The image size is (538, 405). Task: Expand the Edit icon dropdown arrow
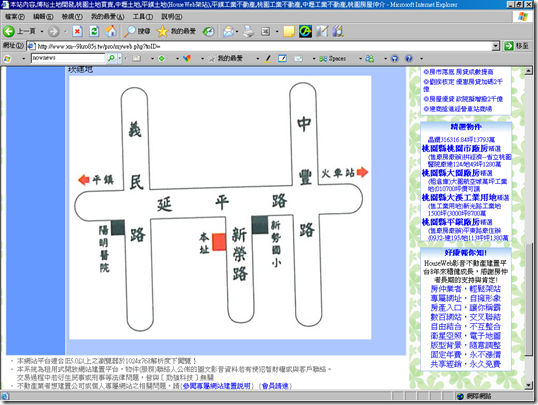pos(277,32)
